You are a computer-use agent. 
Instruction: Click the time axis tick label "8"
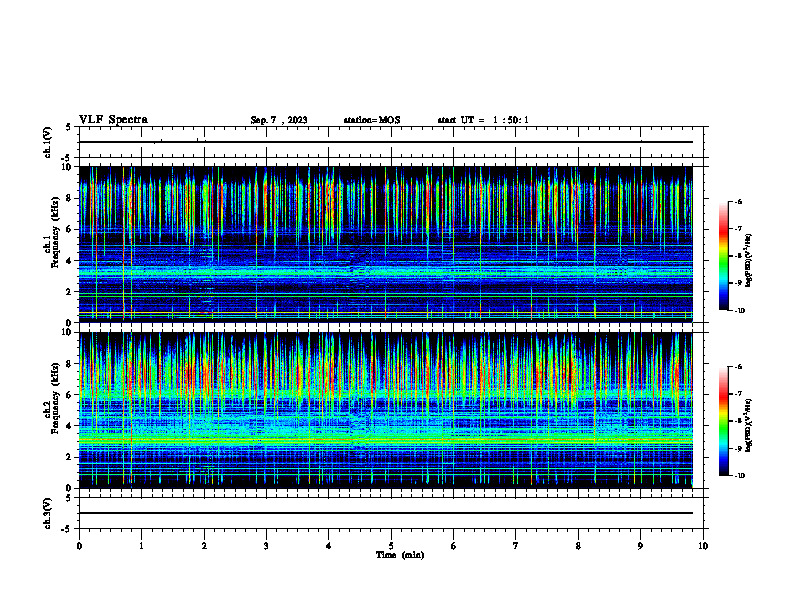click(578, 546)
